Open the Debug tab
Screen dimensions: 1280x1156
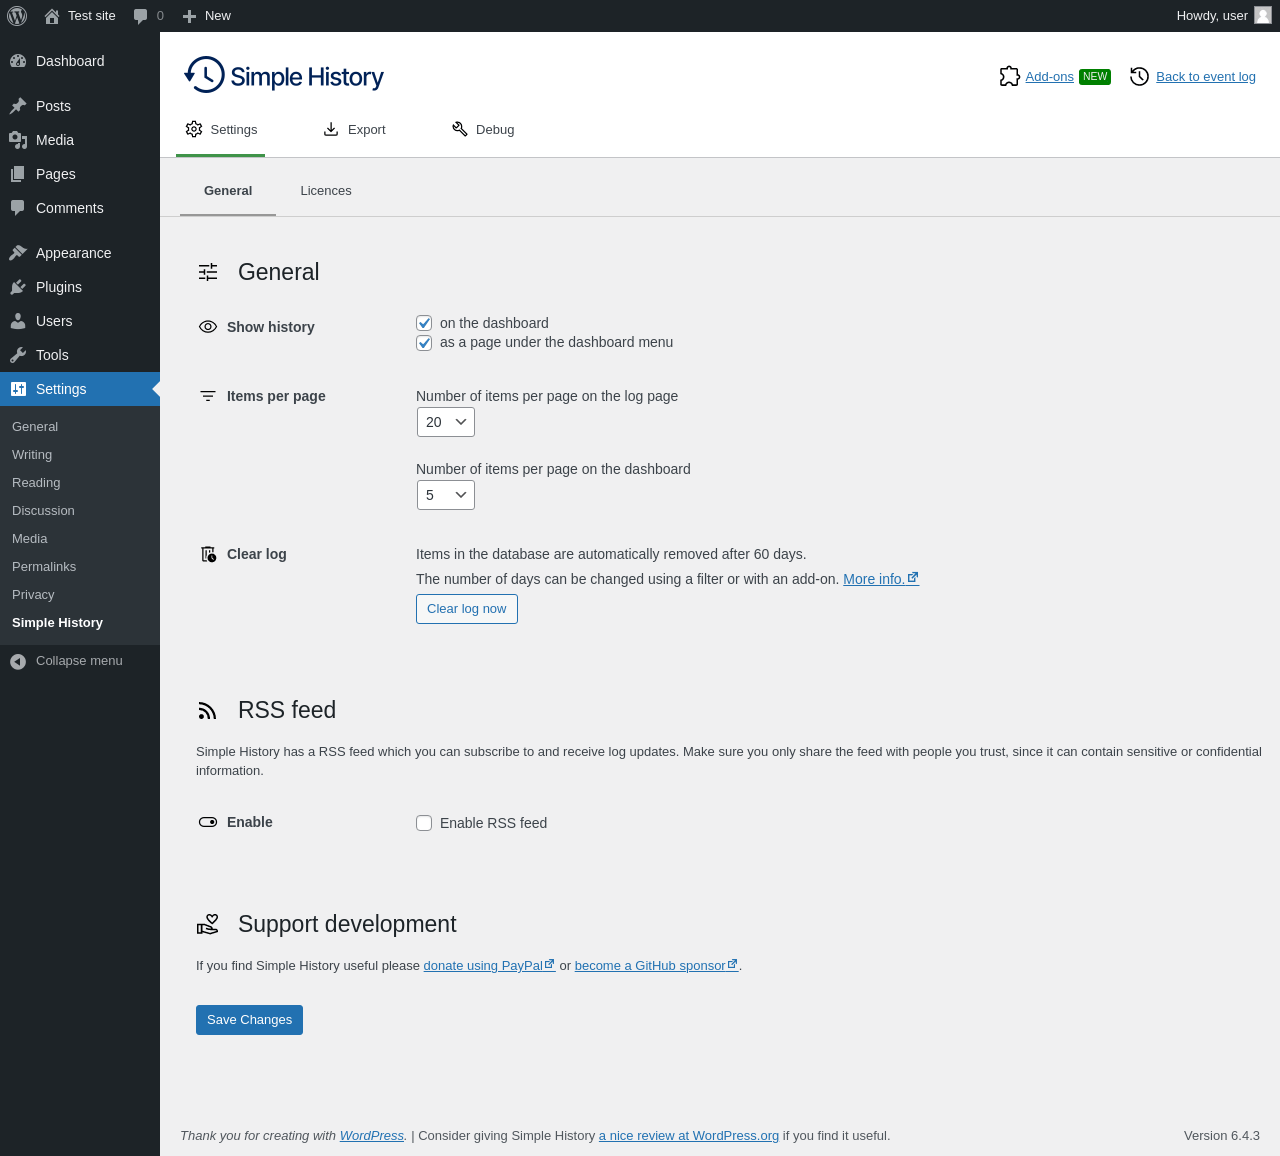pyautogui.click(x=483, y=130)
